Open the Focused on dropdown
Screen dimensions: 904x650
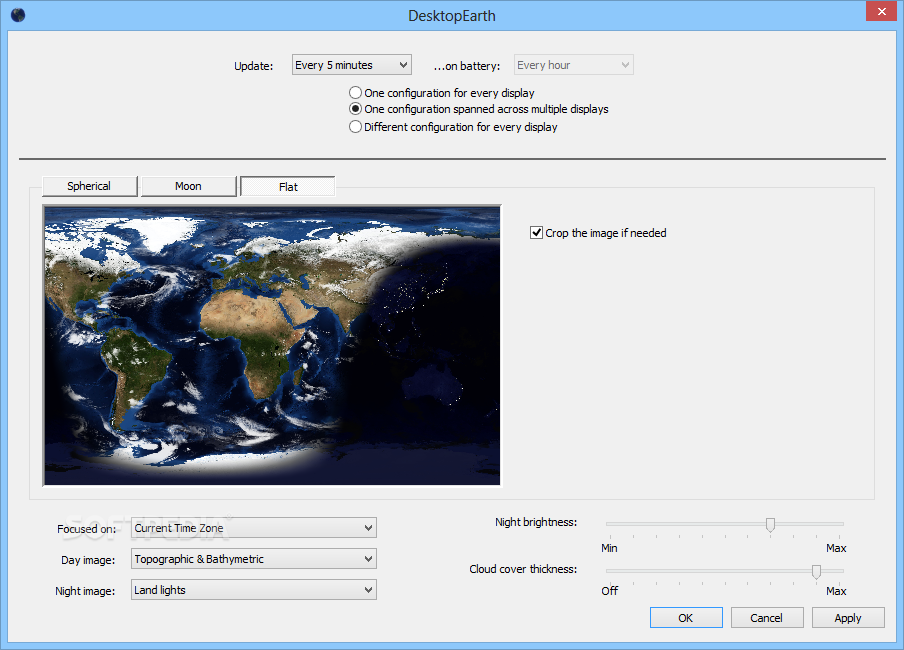pos(254,528)
